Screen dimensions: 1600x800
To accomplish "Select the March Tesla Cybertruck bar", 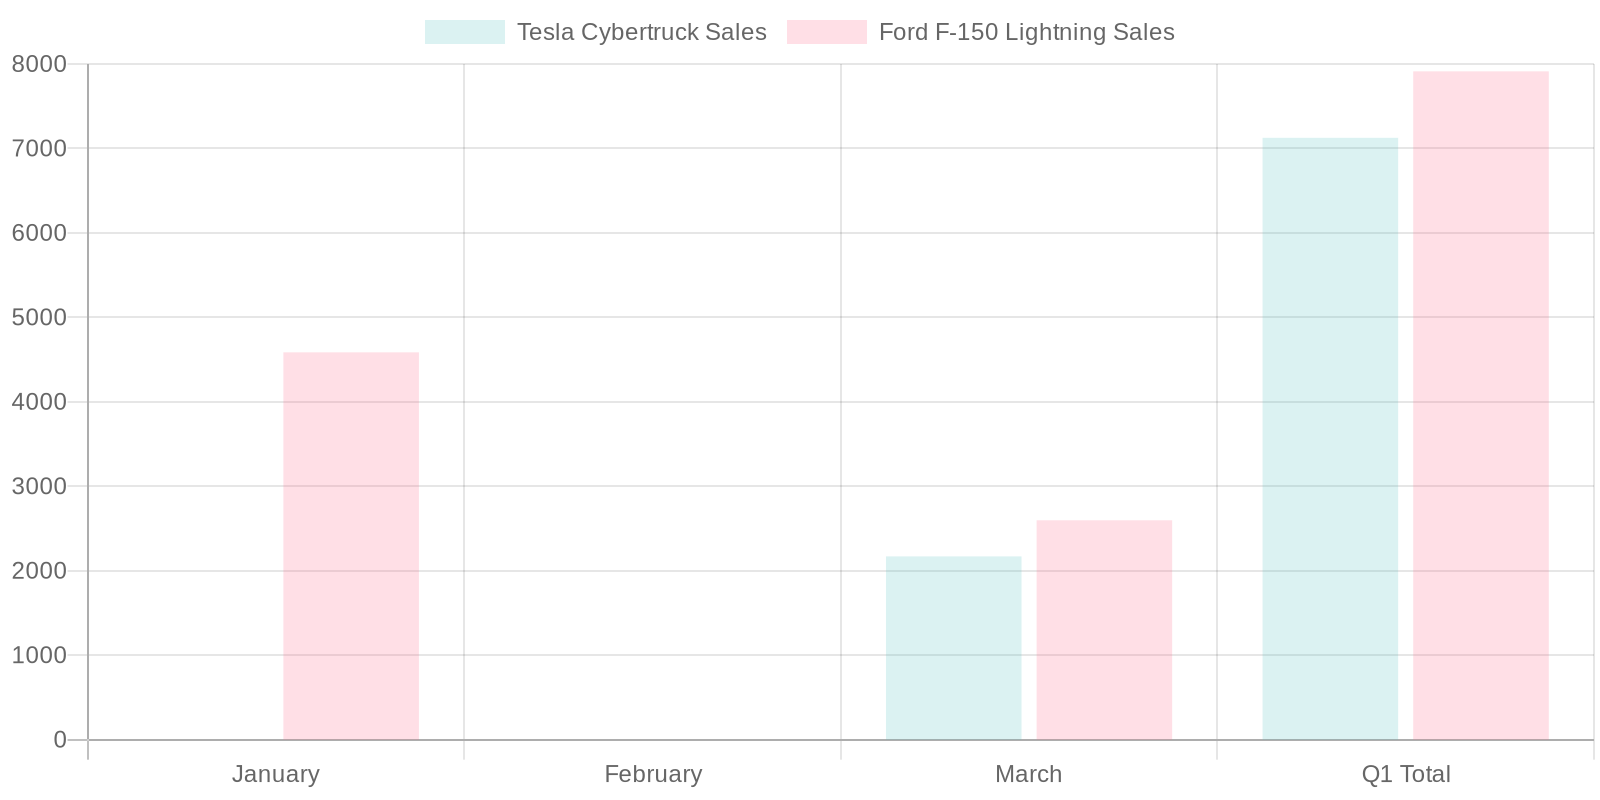I will [x=953, y=648].
